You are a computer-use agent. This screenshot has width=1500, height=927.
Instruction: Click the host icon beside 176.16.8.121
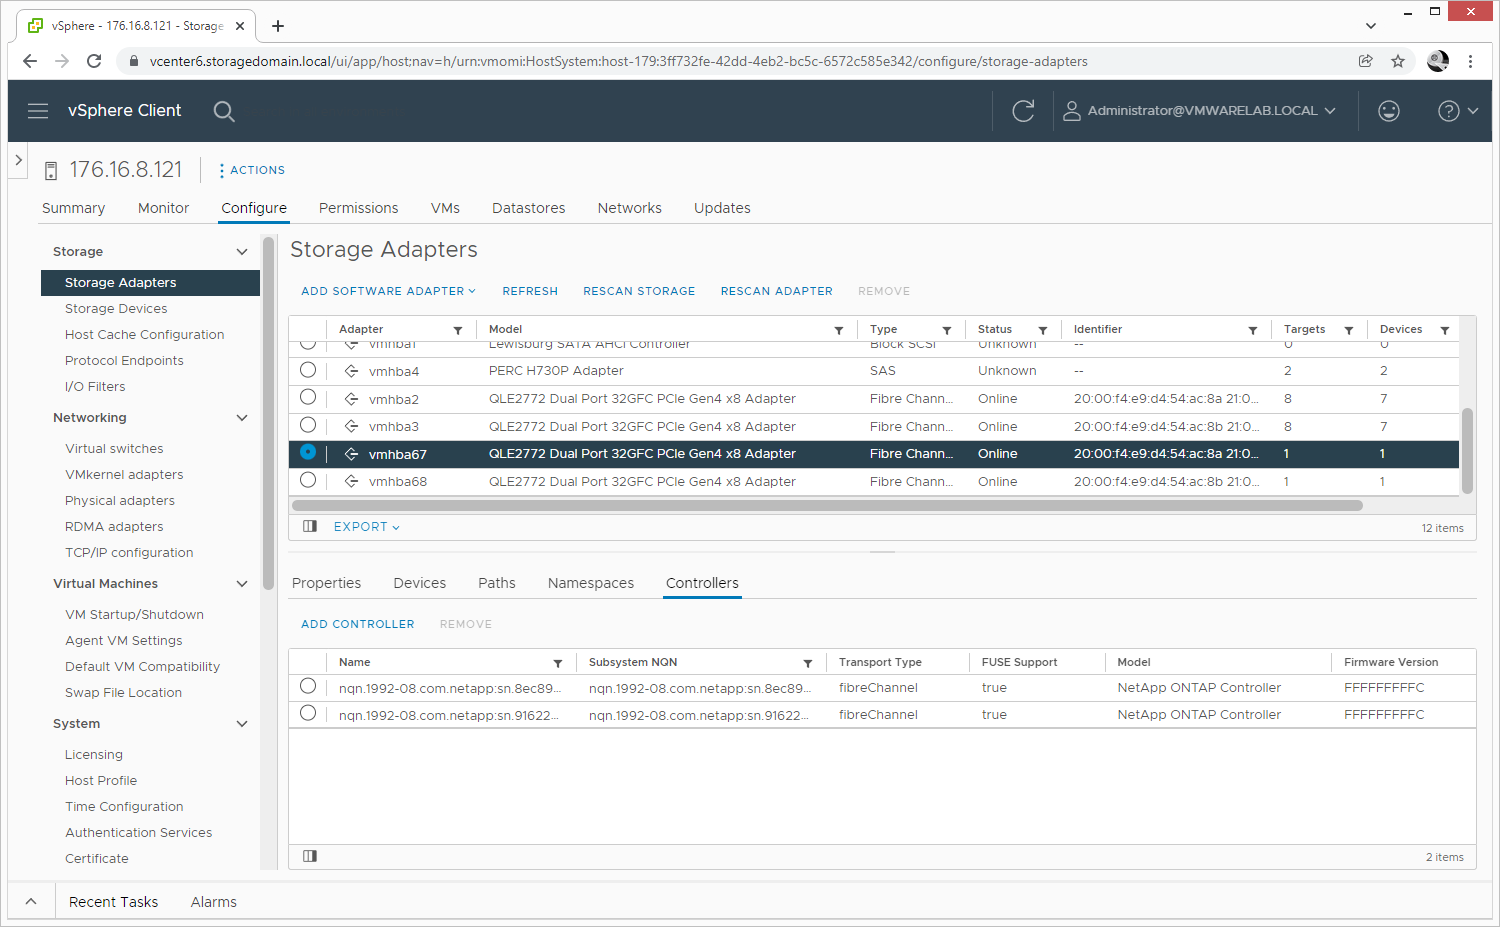coord(51,171)
